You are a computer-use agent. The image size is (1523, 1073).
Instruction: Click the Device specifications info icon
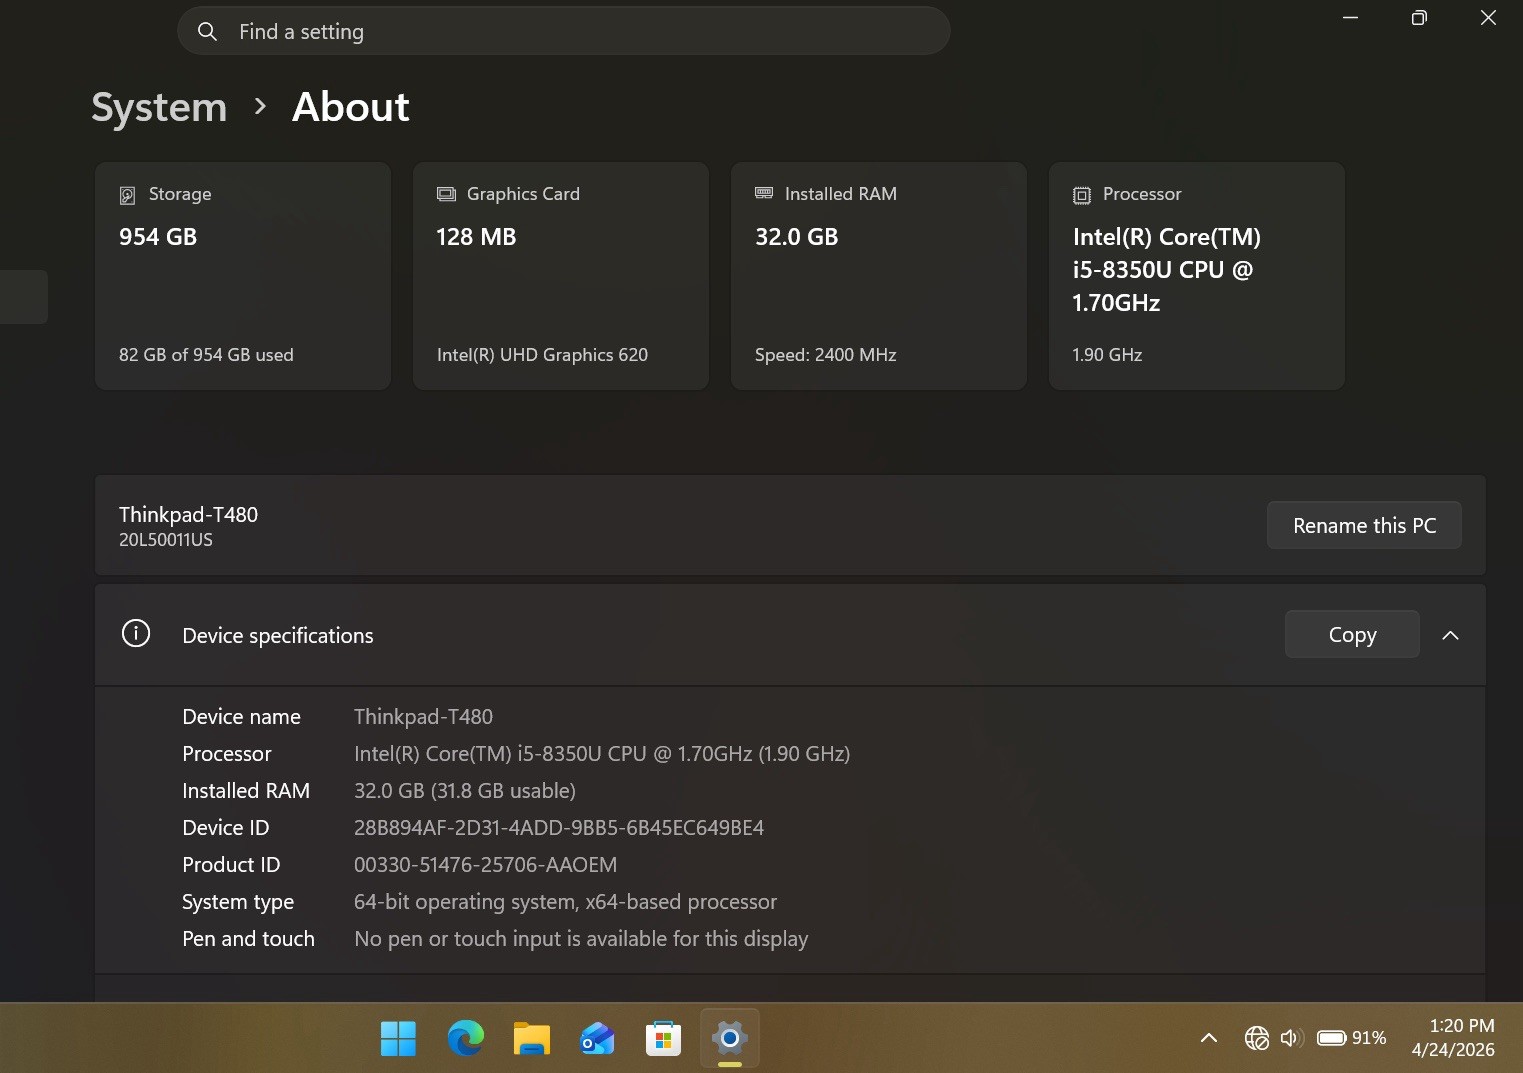coord(136,634)
